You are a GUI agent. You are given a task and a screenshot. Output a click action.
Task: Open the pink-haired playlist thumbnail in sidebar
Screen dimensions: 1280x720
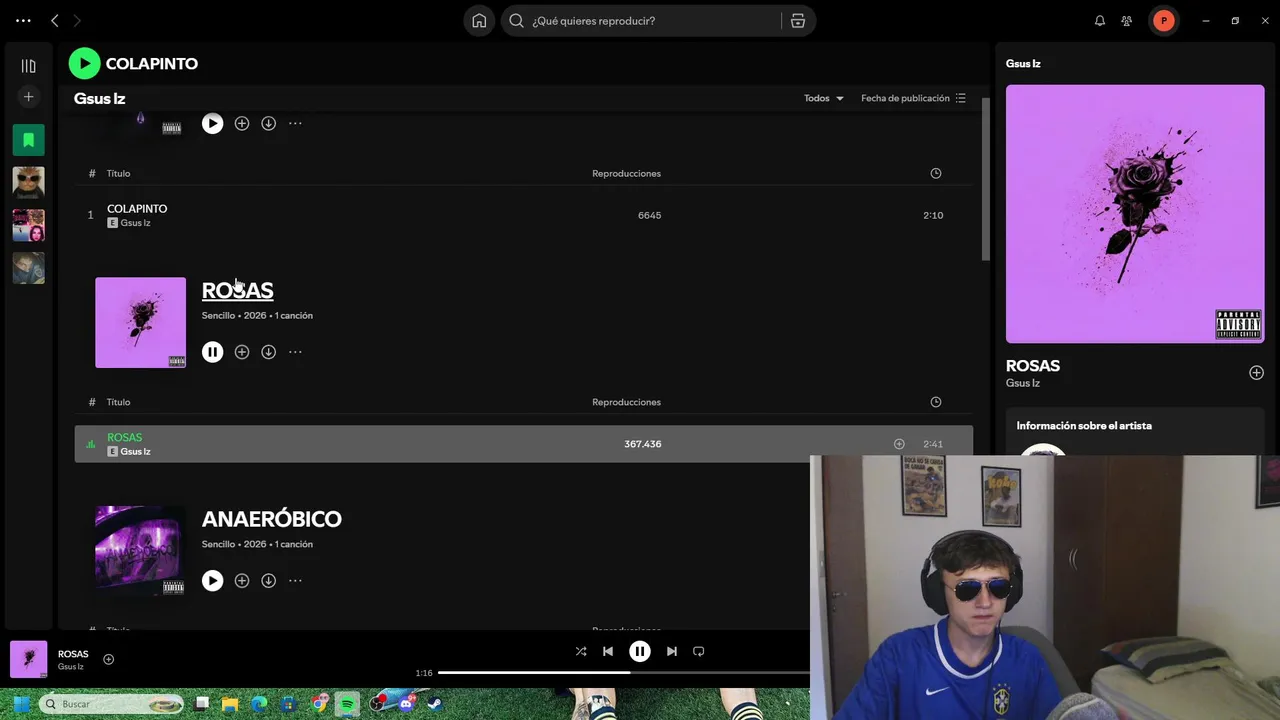pyautogui.click(x=28, y=225)
